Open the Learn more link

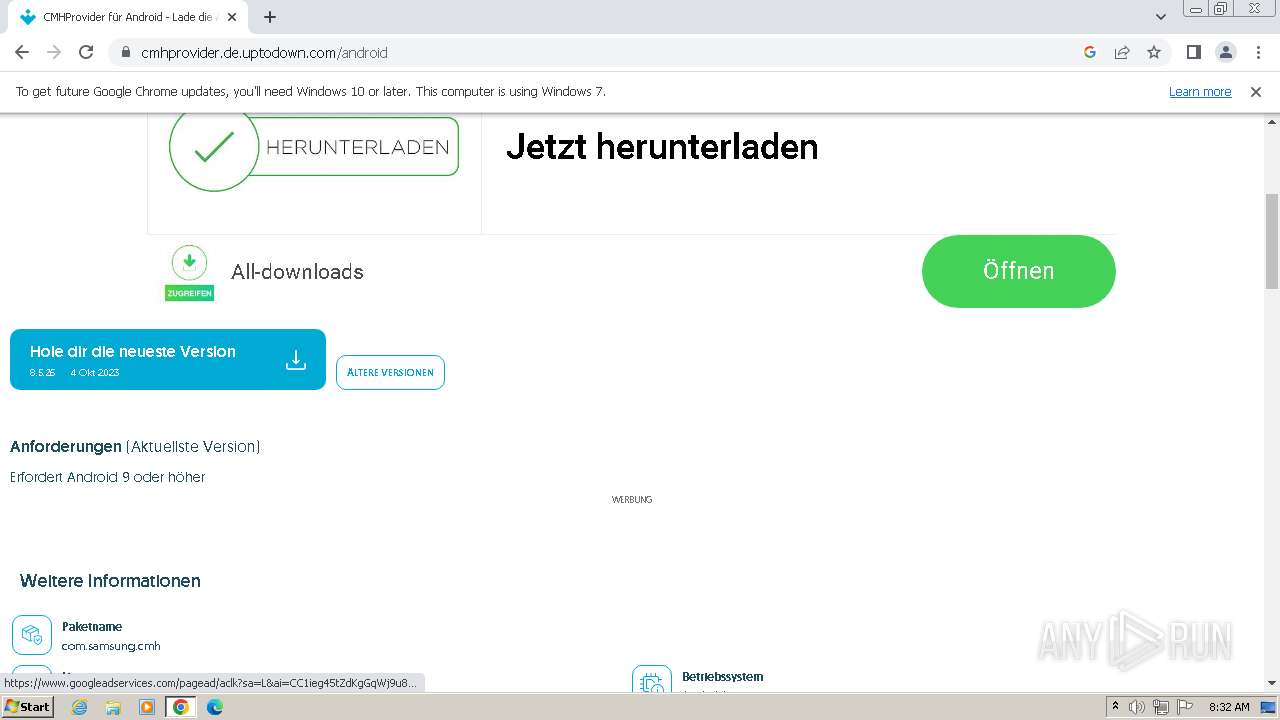click(1200, 91)
